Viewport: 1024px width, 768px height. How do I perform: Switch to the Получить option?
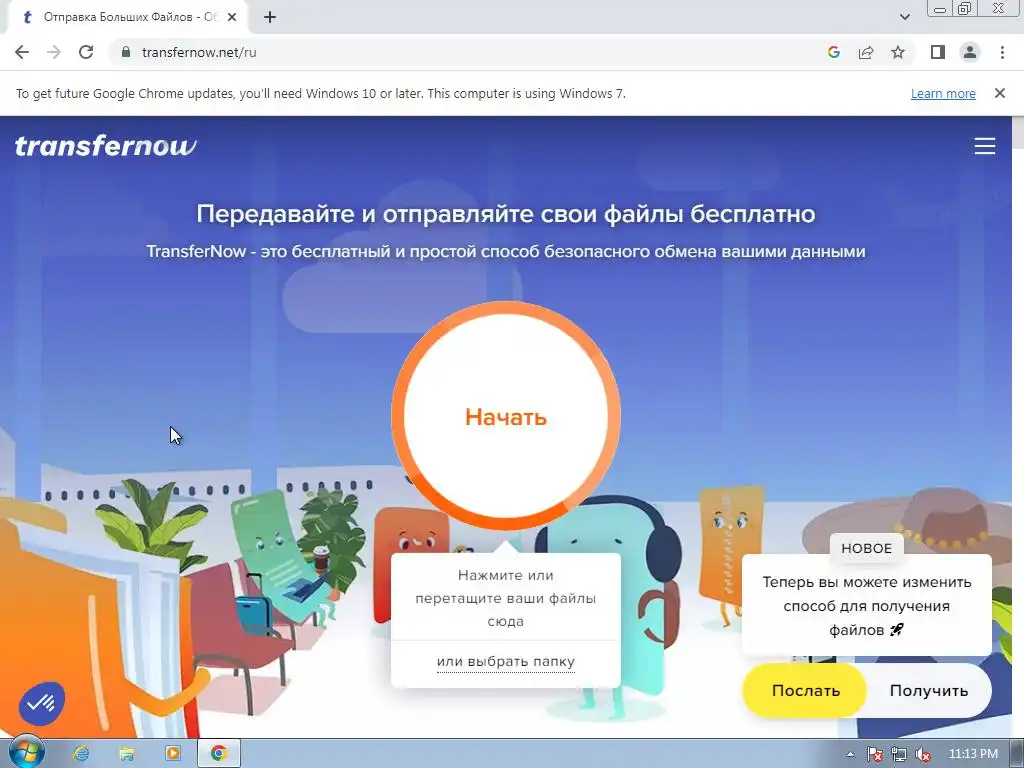pos(929,690)
